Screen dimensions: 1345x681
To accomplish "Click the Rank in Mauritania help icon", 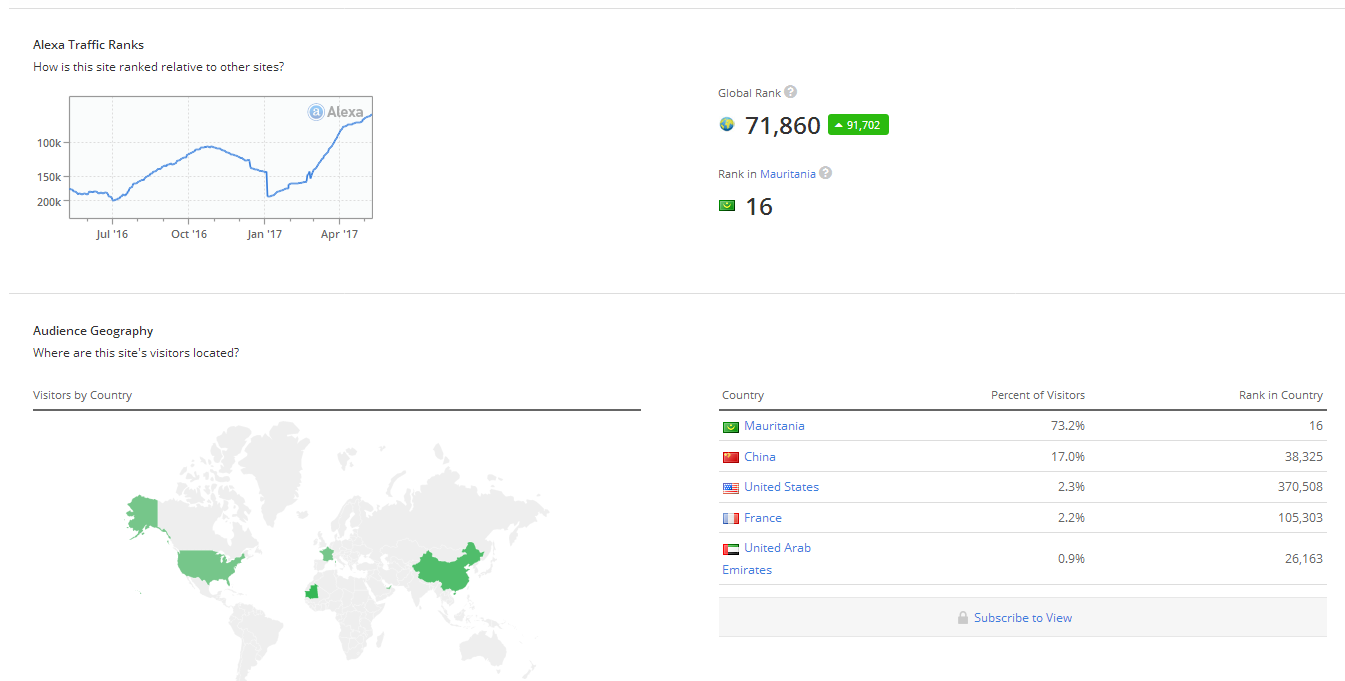I will (x=825, y=173).
